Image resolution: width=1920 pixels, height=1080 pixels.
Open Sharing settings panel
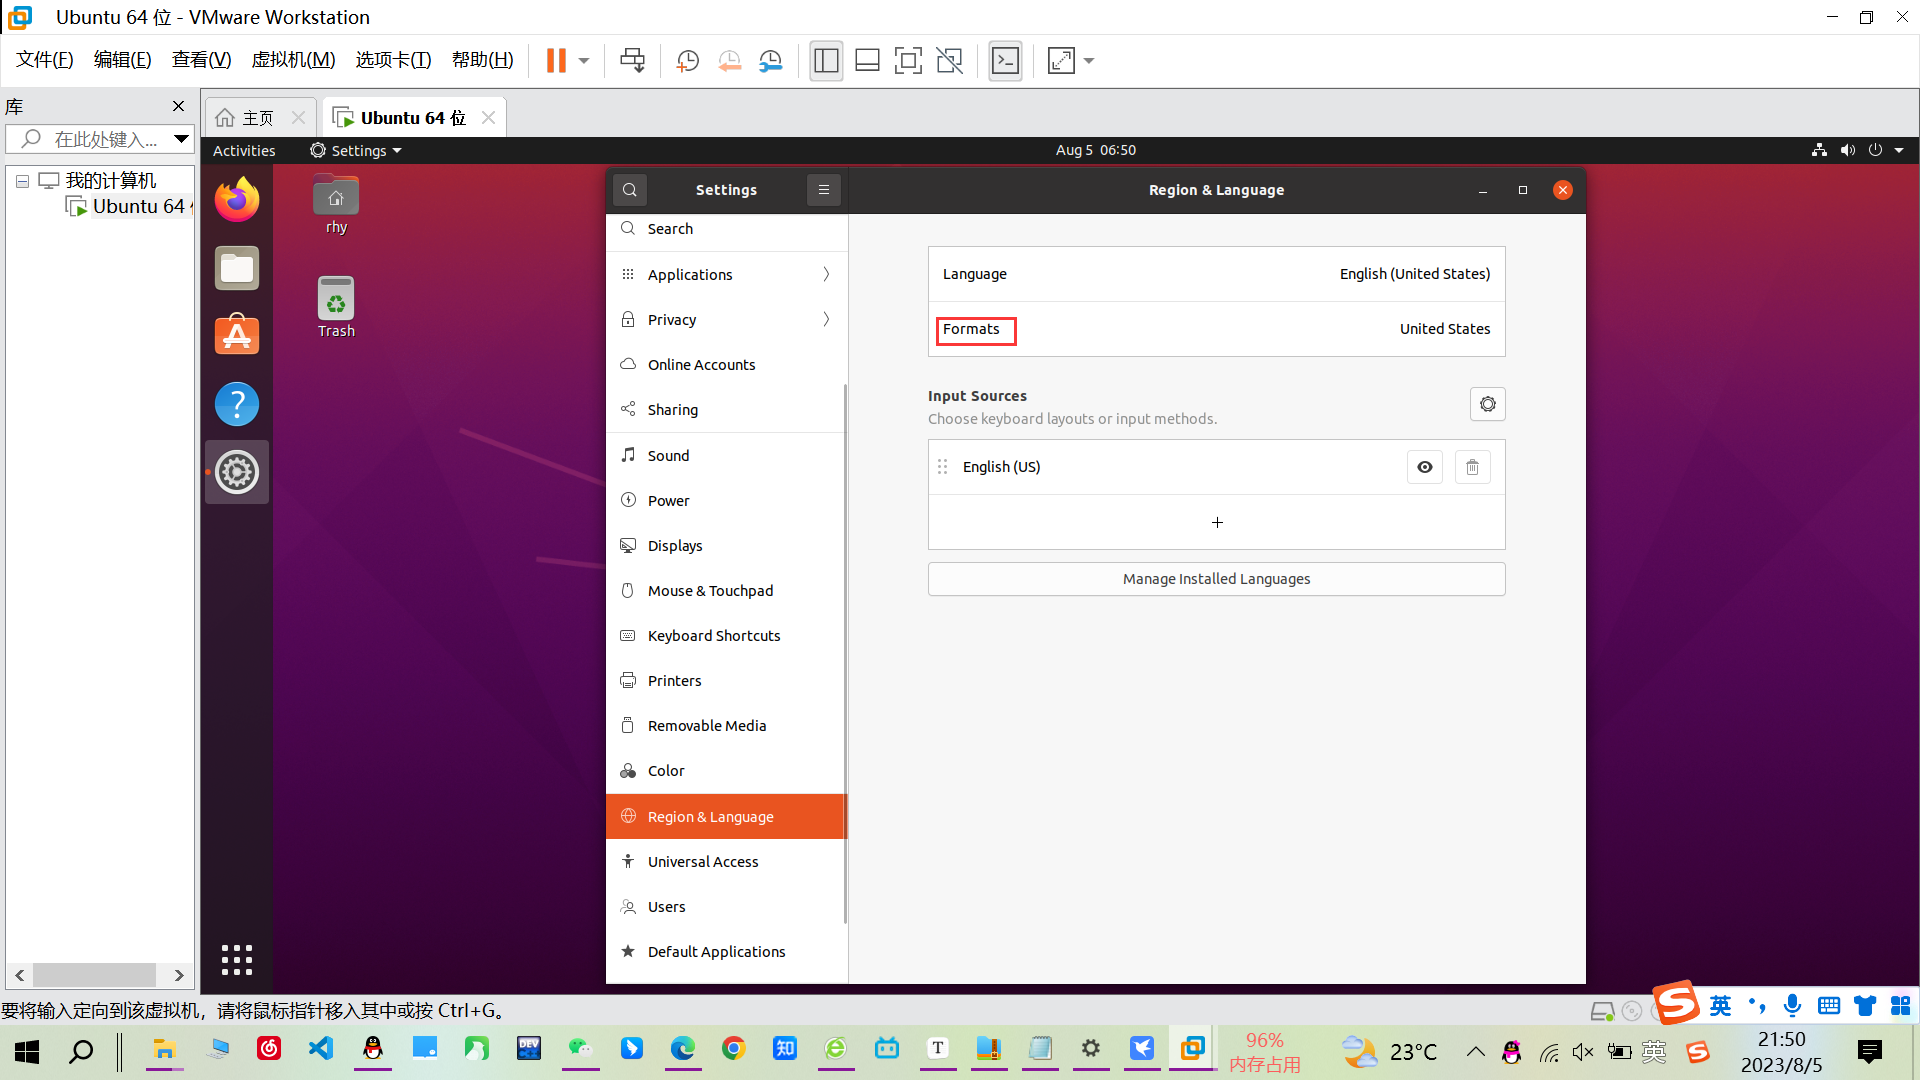click(x=727, y=409)
